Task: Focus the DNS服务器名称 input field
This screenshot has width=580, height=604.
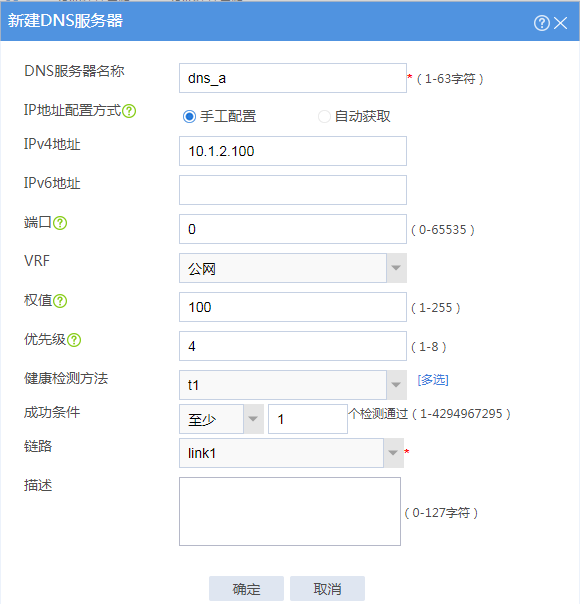Action: (x=293, y=78)
